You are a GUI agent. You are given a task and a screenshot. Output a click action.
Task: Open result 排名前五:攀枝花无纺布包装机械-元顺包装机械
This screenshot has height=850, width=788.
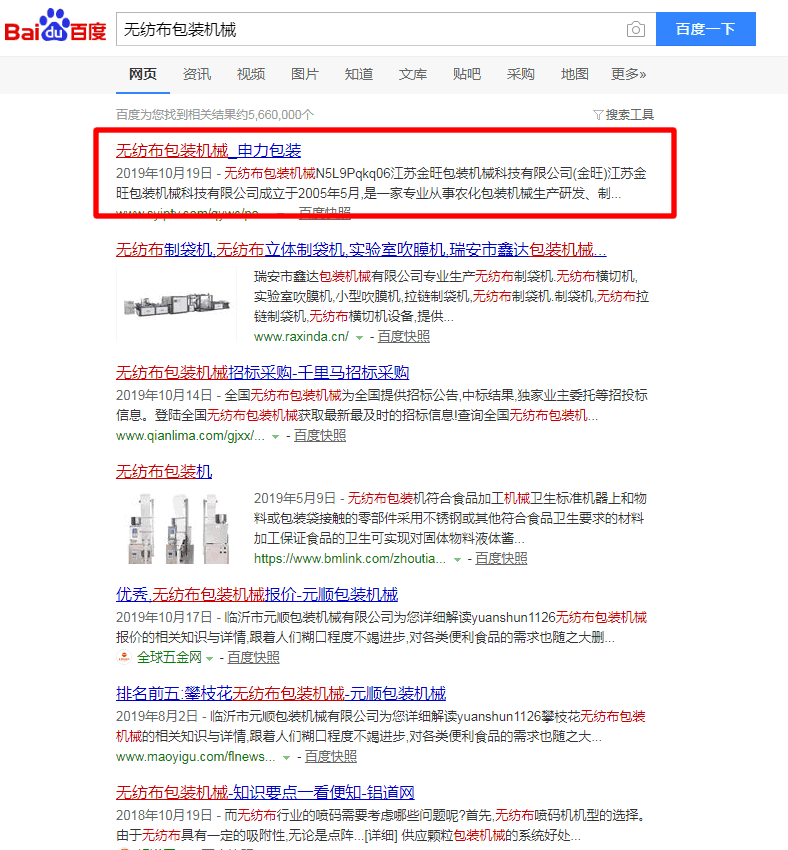tap(281, 693)
